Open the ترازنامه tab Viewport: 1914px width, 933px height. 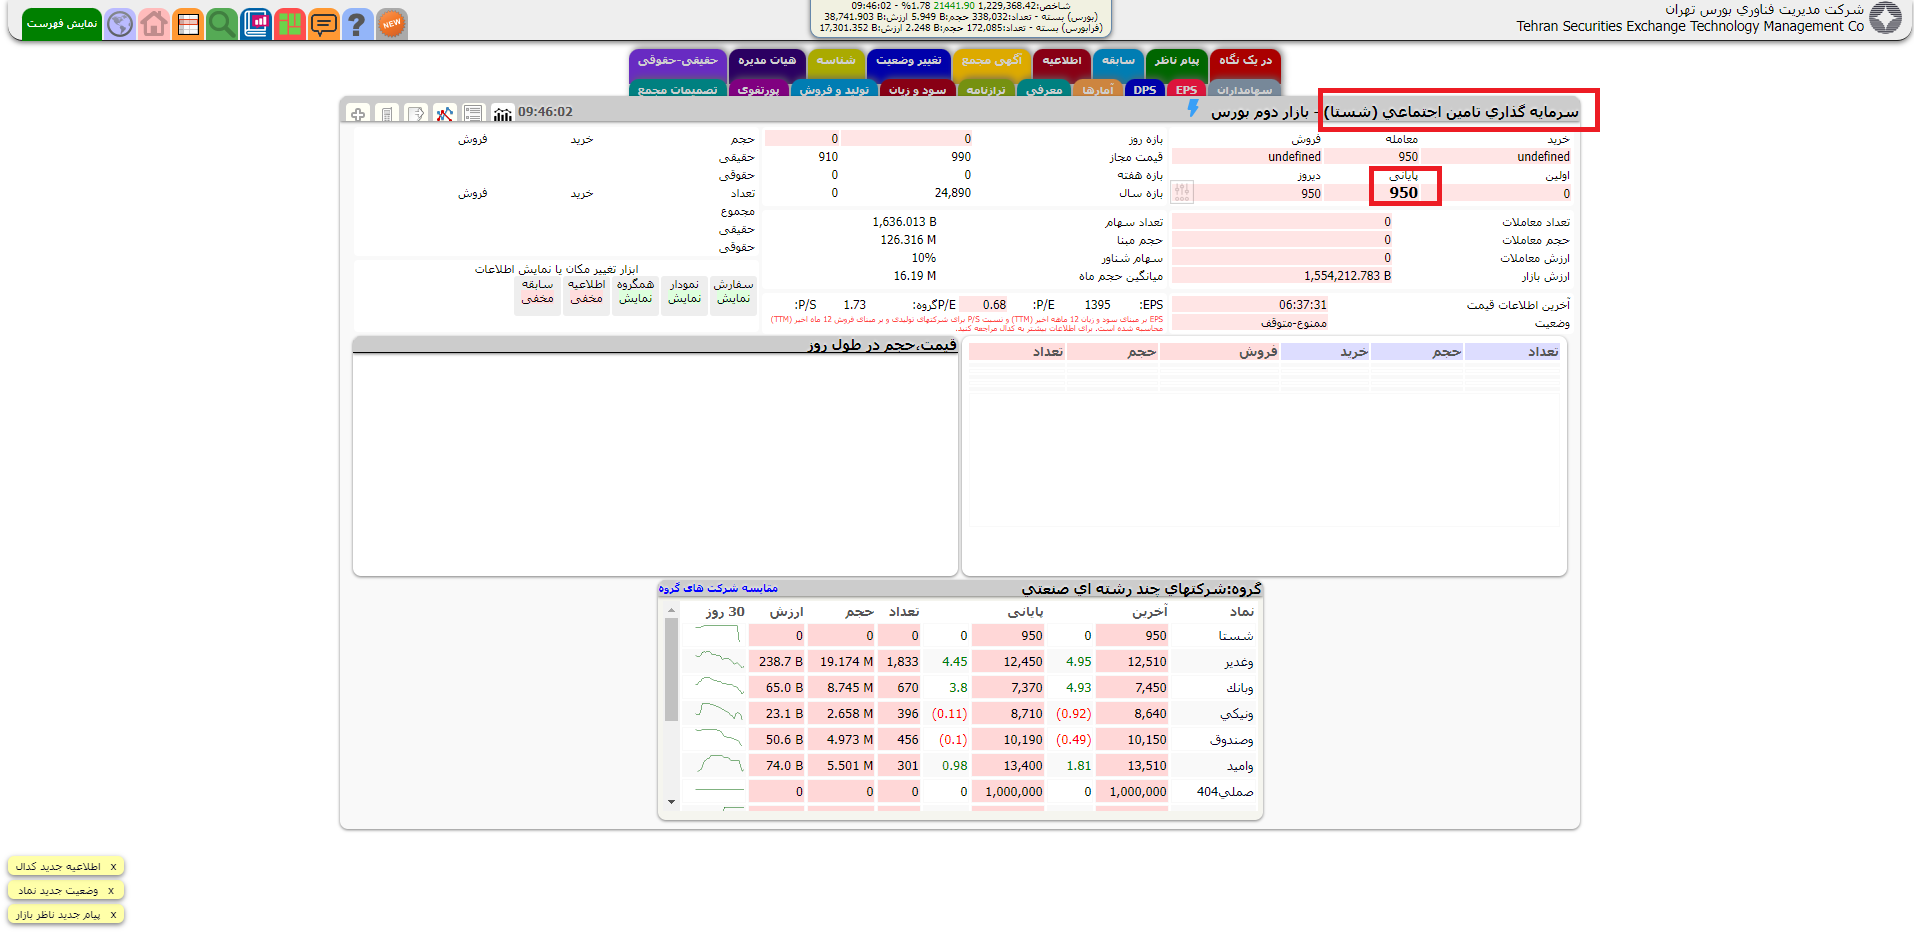tap(985, 90)
